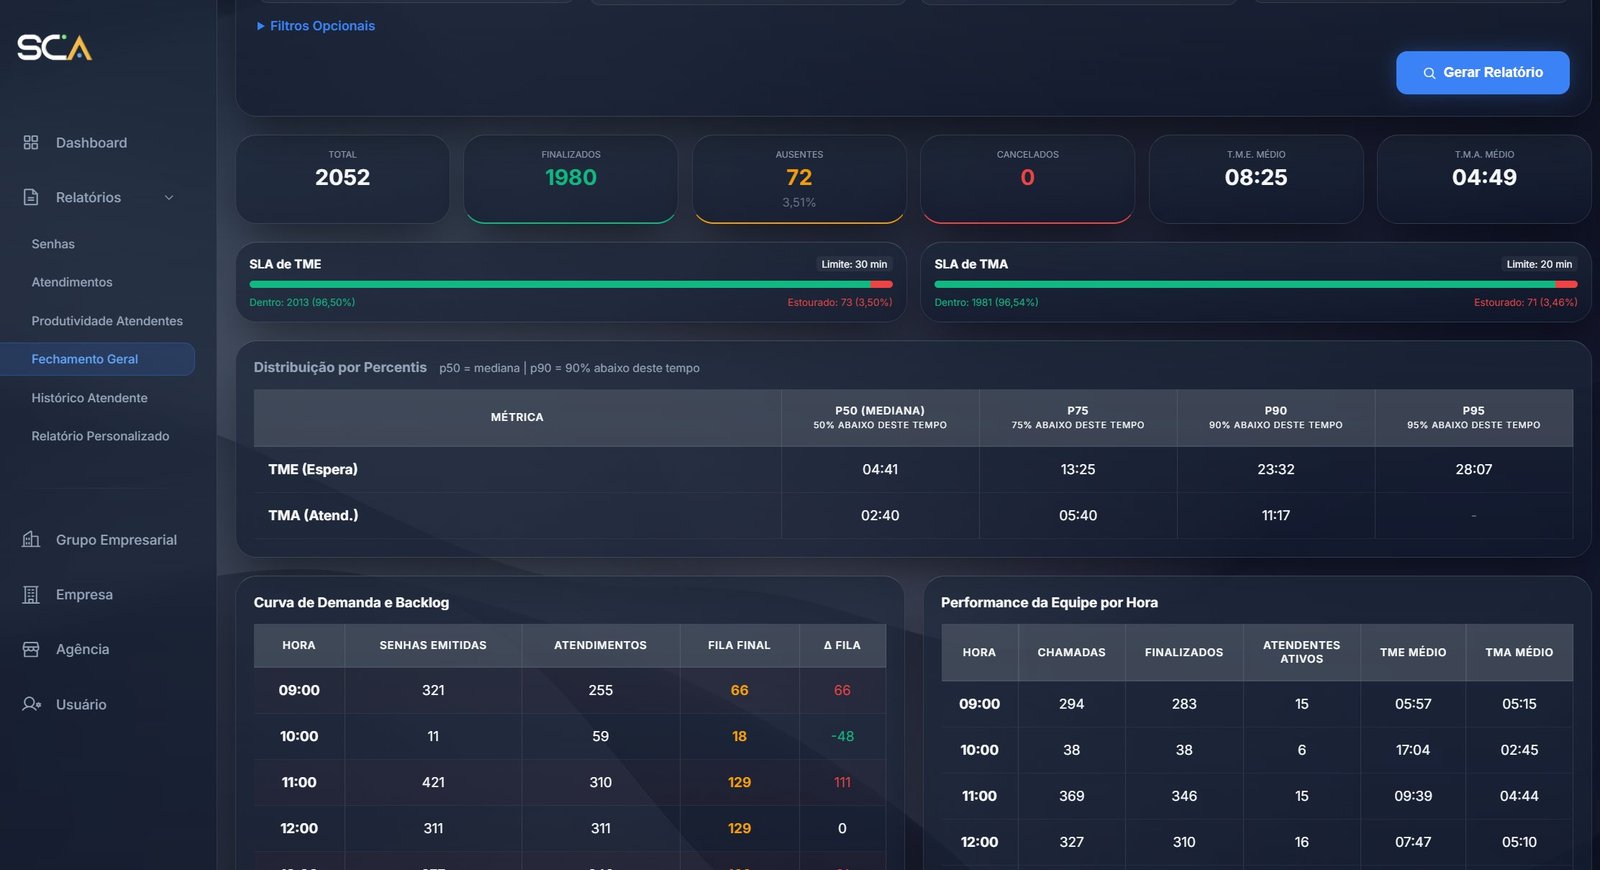
Task: Open the Senhas report
Action: point(53,244)
